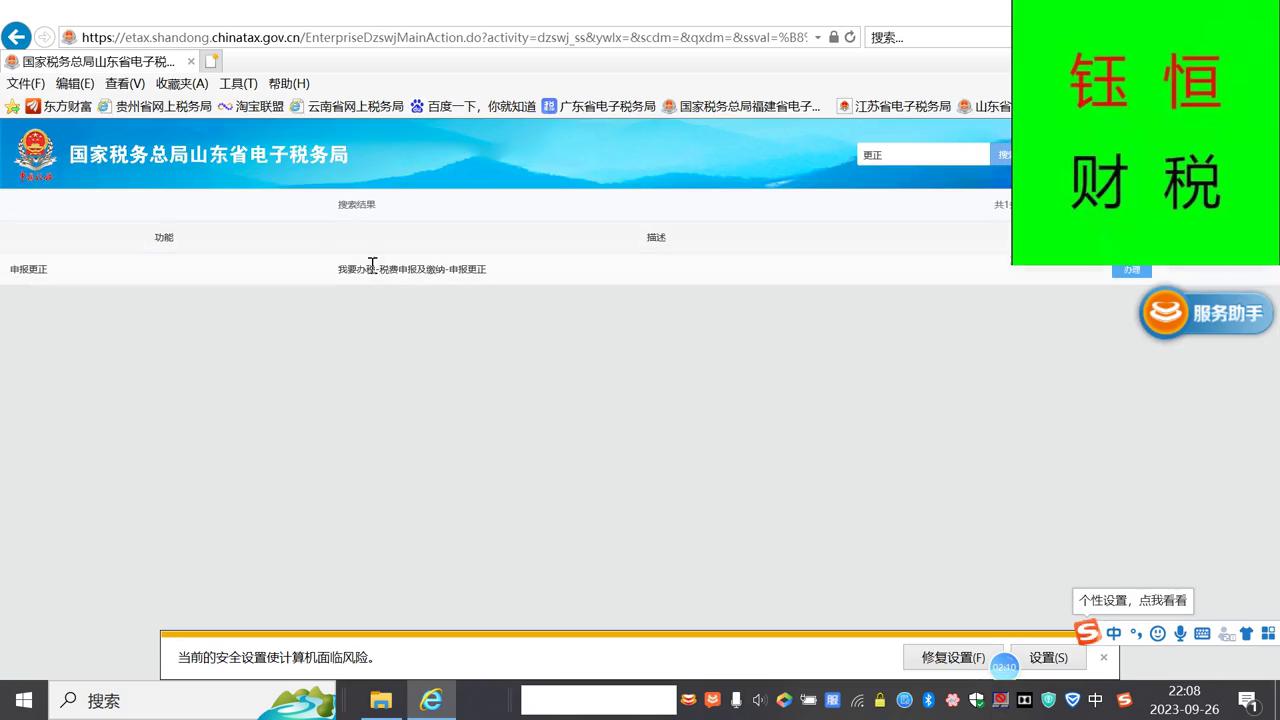Open the Sogou soft keyboard
Screen dimensions: 1280x720
[x=1202, y=633]
